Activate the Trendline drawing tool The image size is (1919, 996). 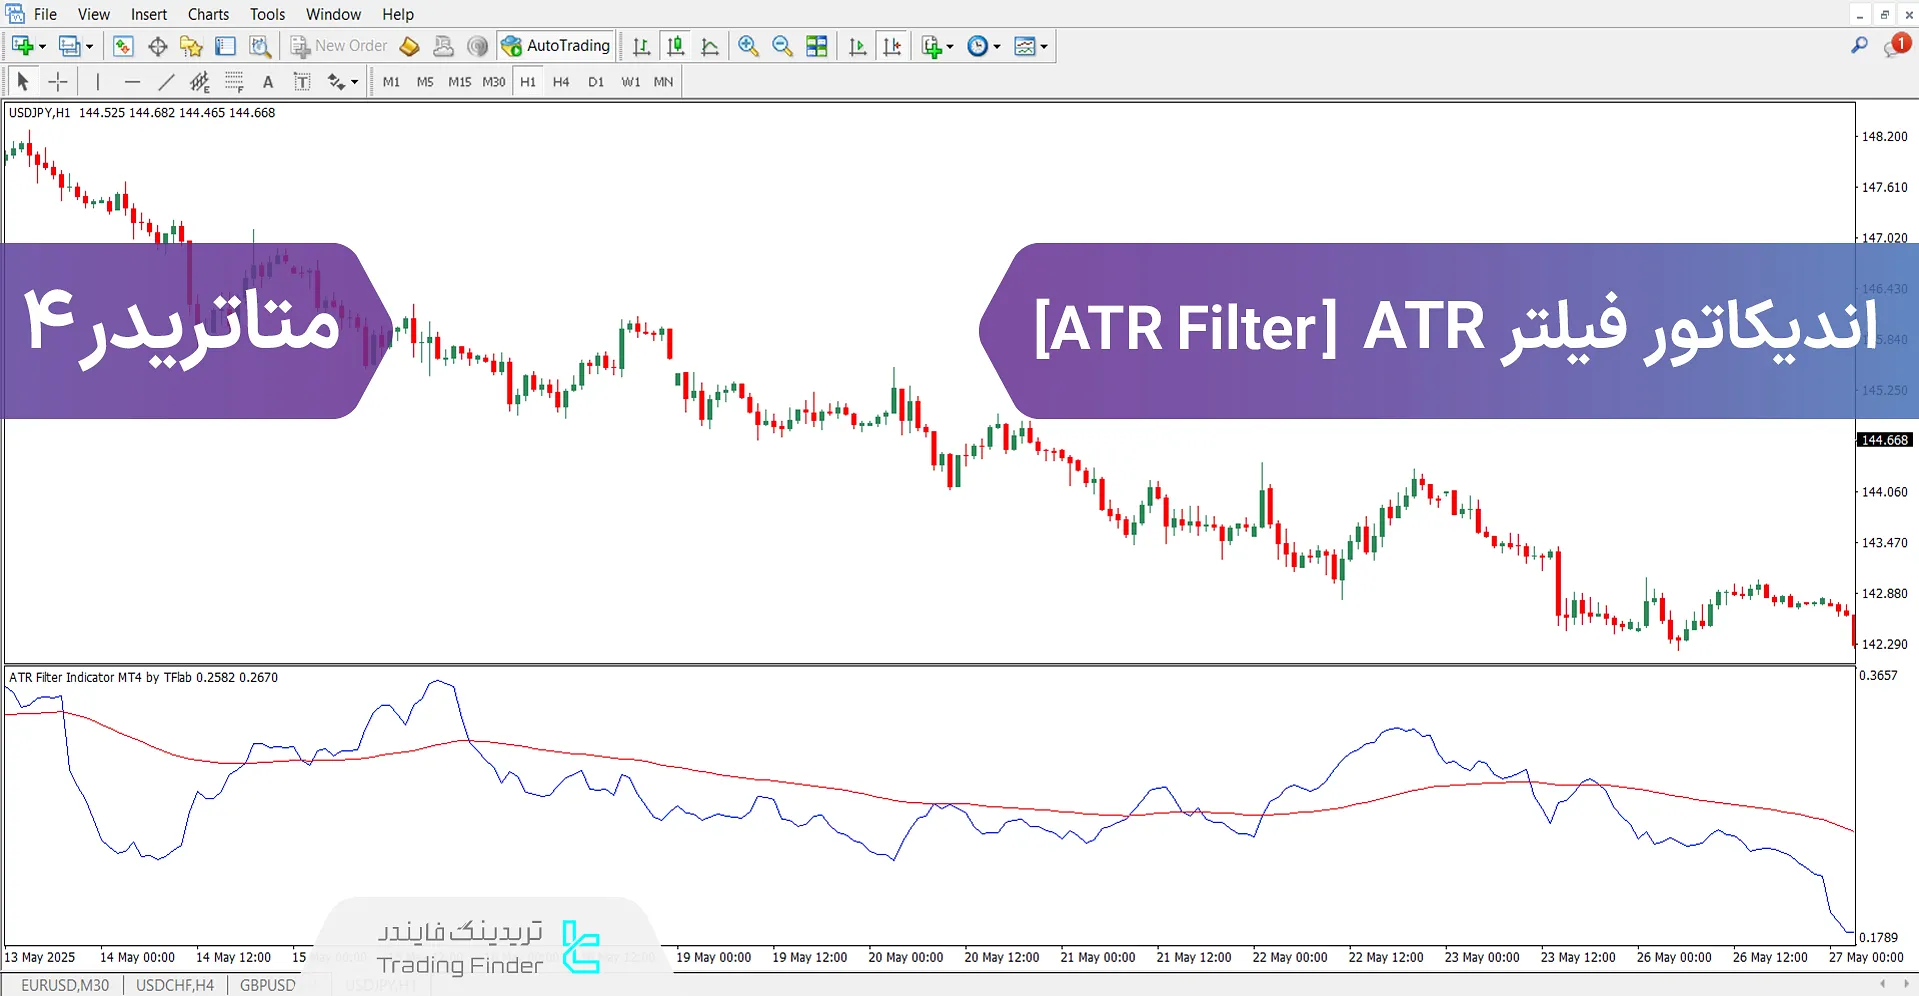coord(166,81)
